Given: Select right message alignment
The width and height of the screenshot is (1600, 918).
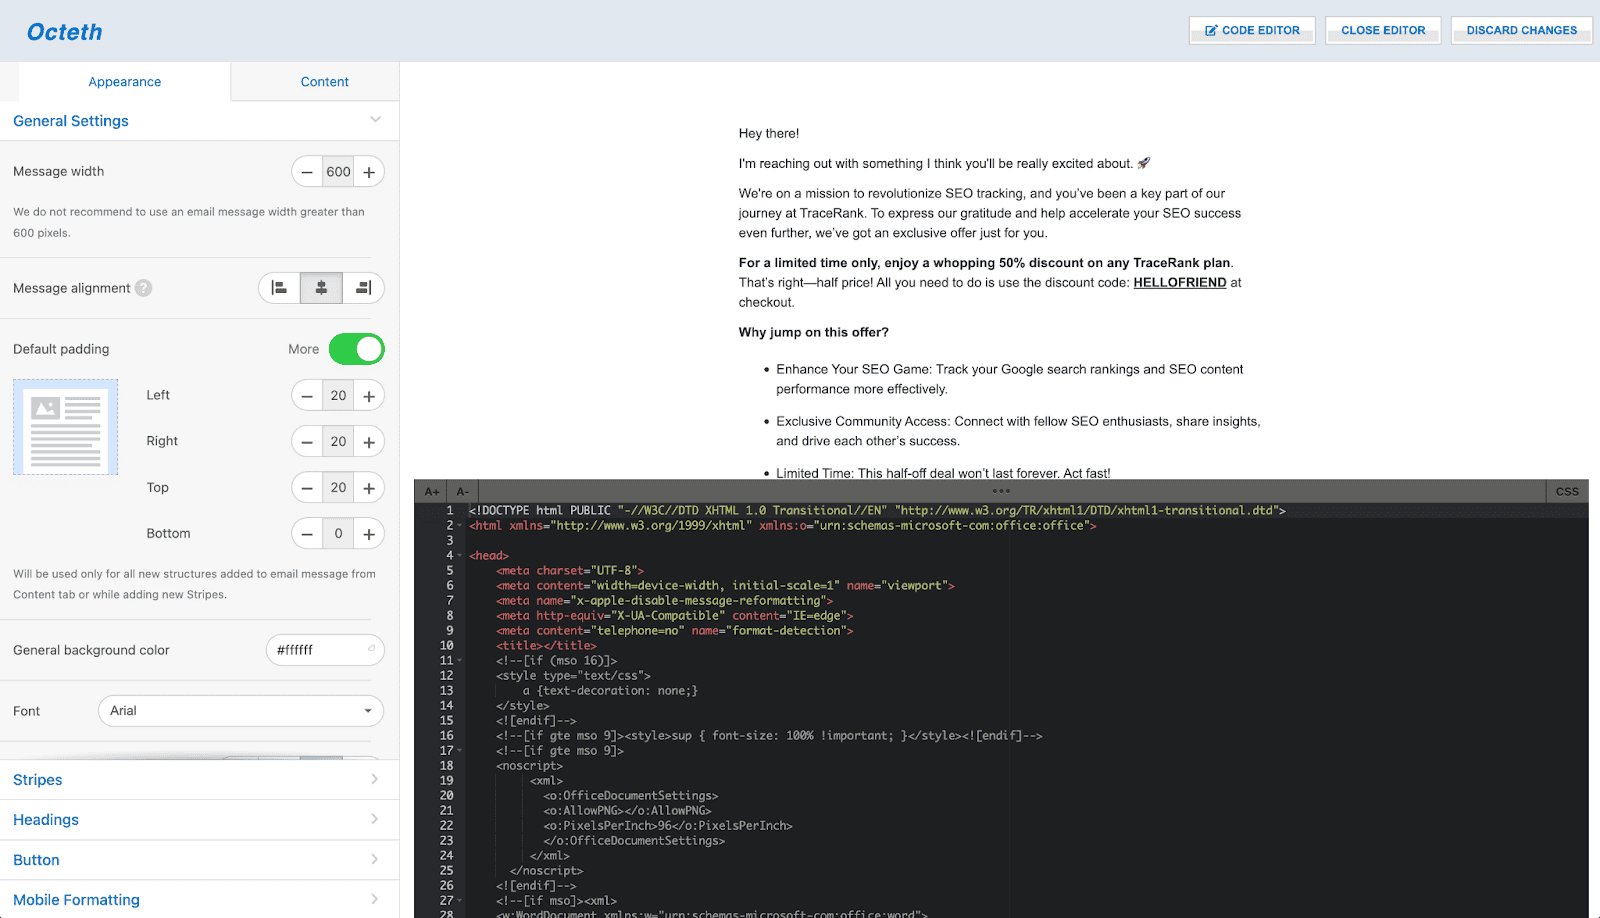Looking at the screenshot, I should click(x=363, y=287).
